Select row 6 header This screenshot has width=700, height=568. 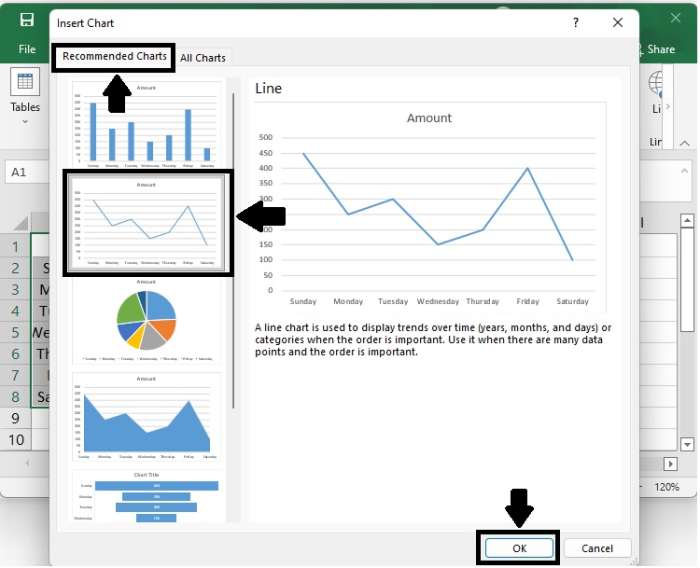point(16,354)
